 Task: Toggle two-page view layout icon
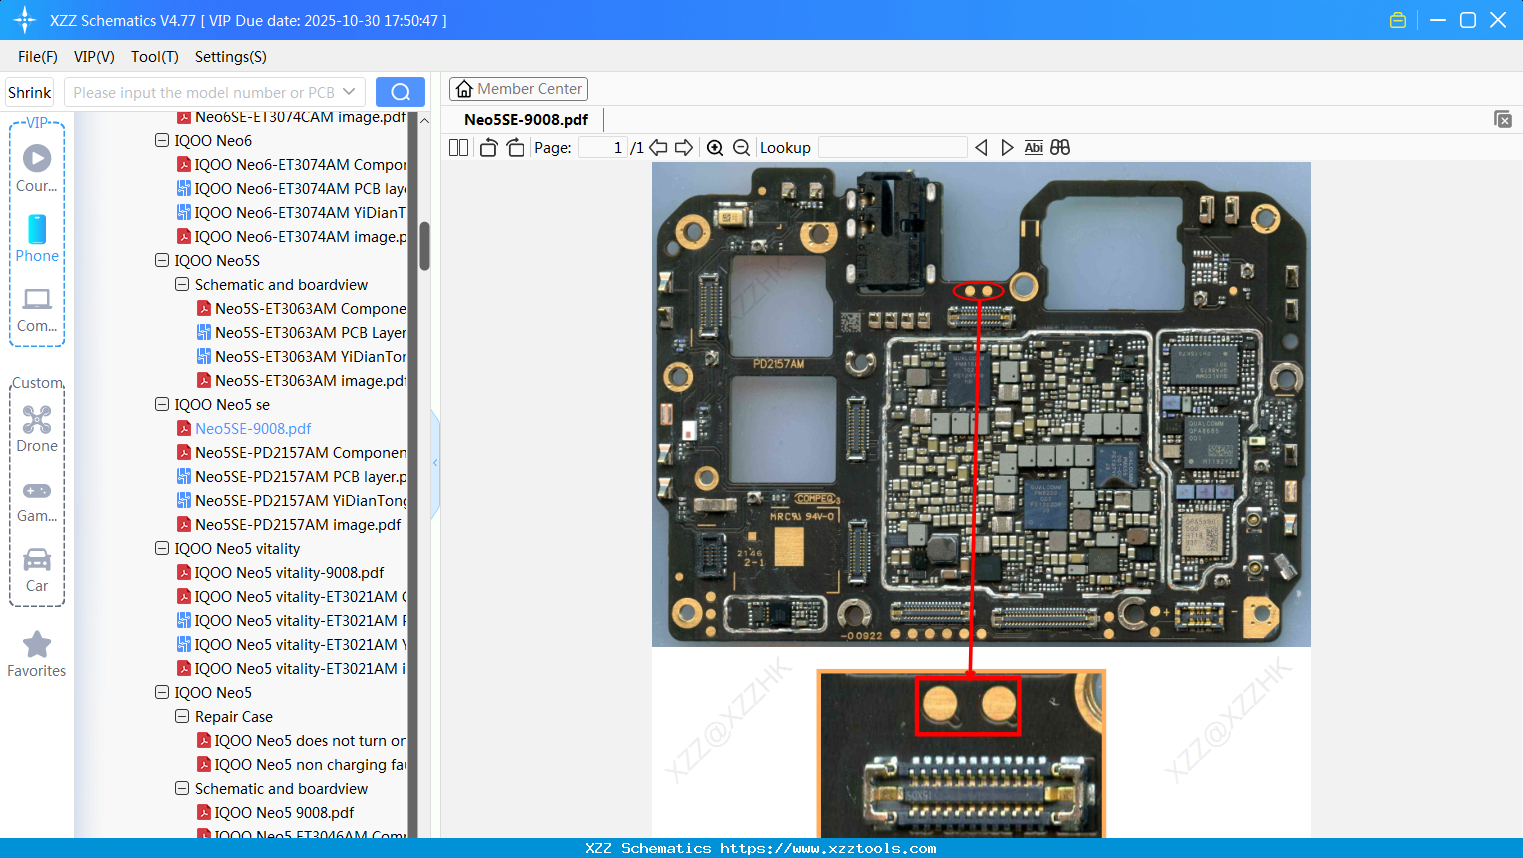[458, 148]
